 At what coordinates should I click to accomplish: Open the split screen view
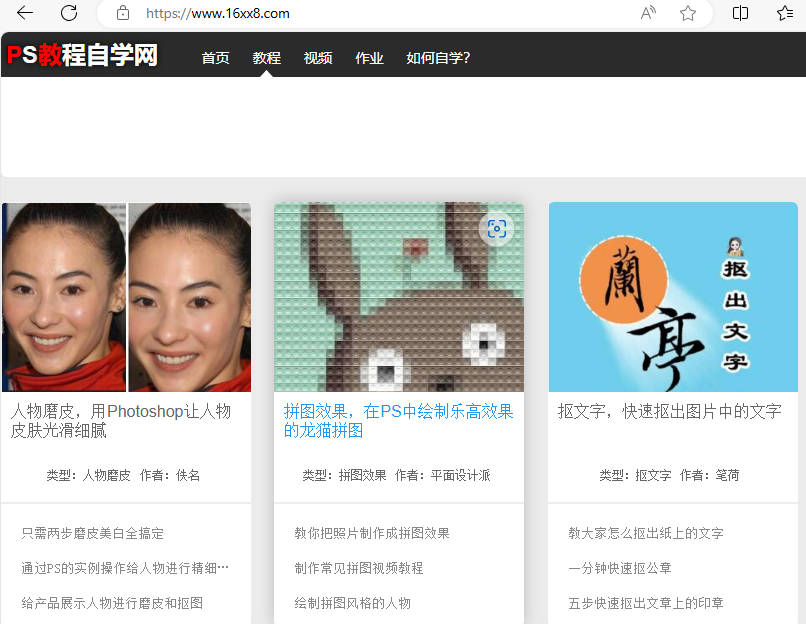pyautogui.click(x=740, y=13)
